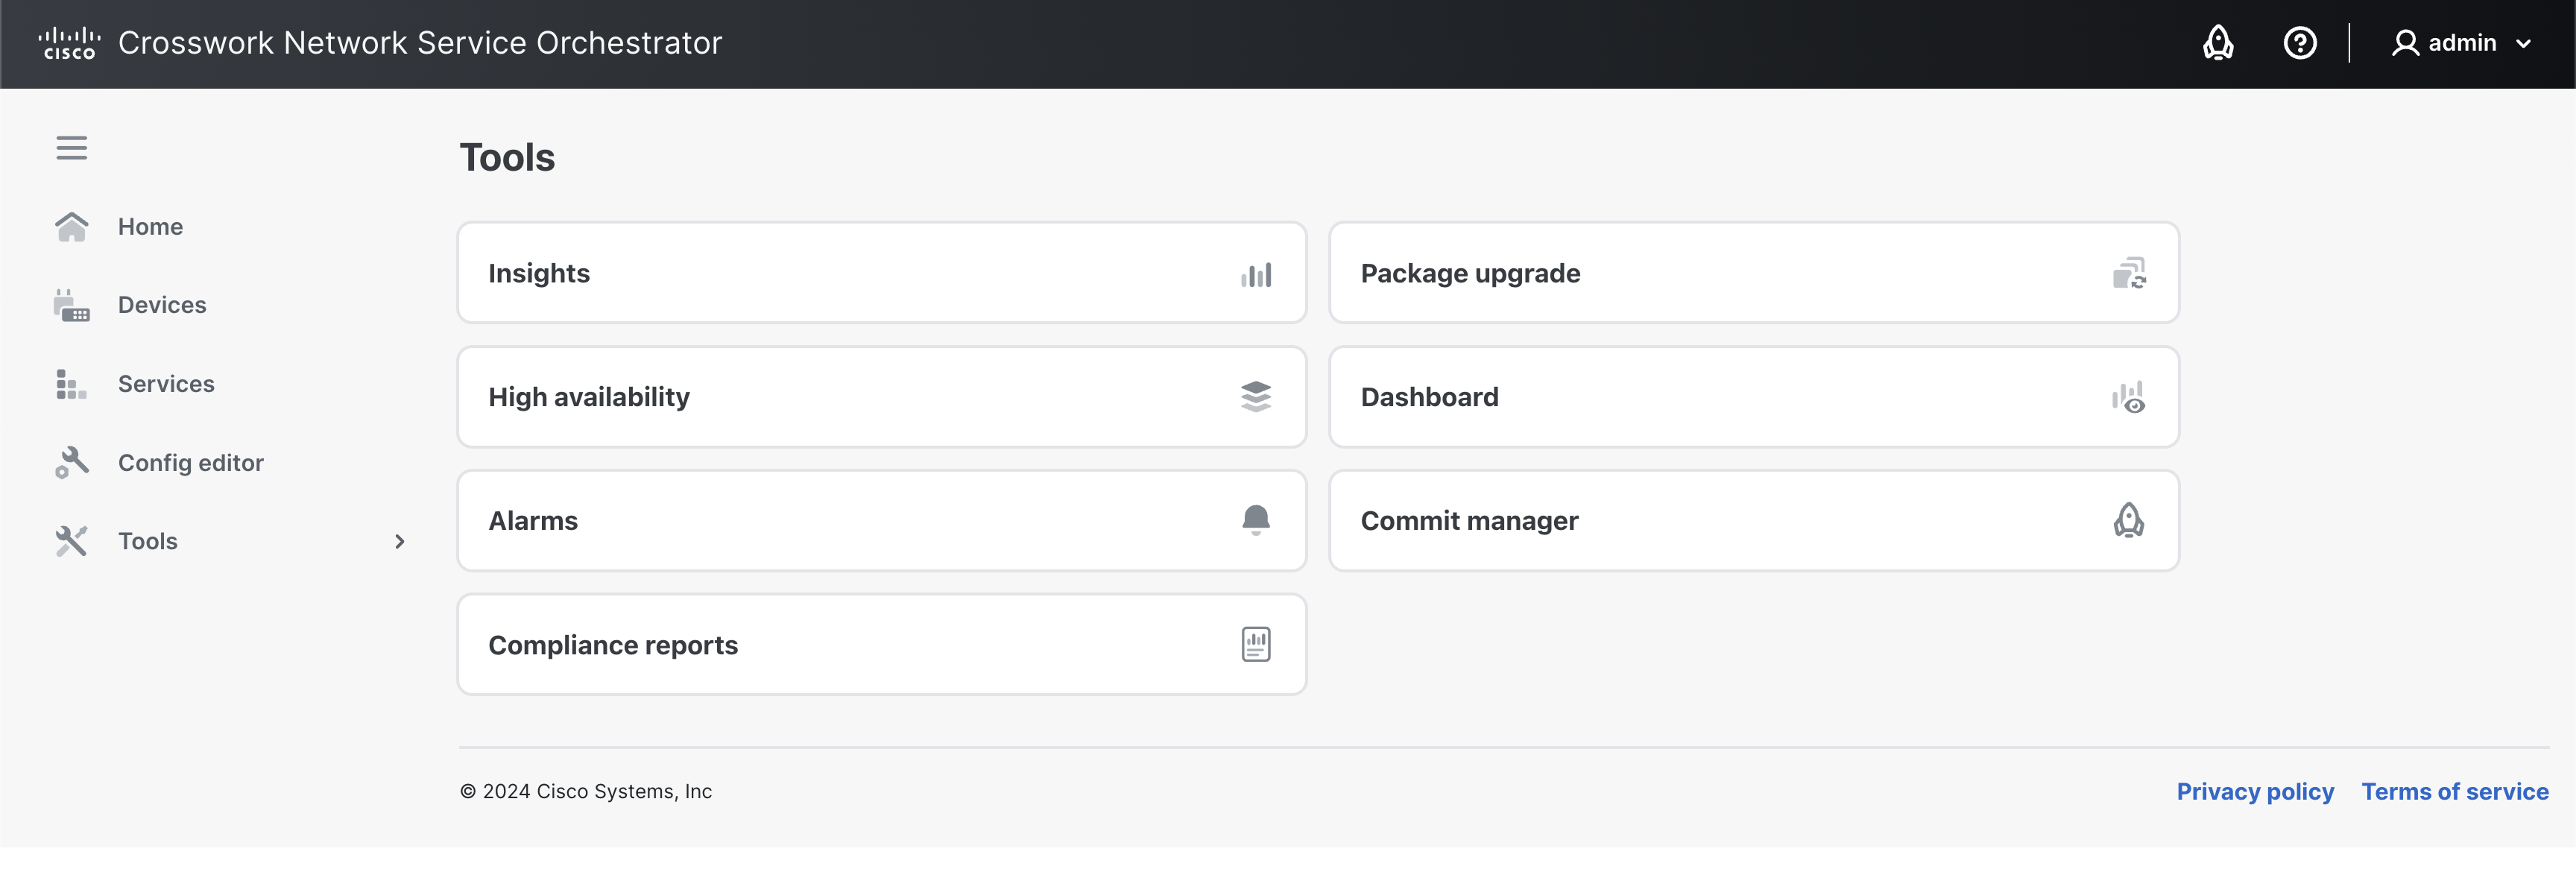Open the Privacy policy link
This screenshot has width=2576, height=869.
click(x=2255, y=791)
